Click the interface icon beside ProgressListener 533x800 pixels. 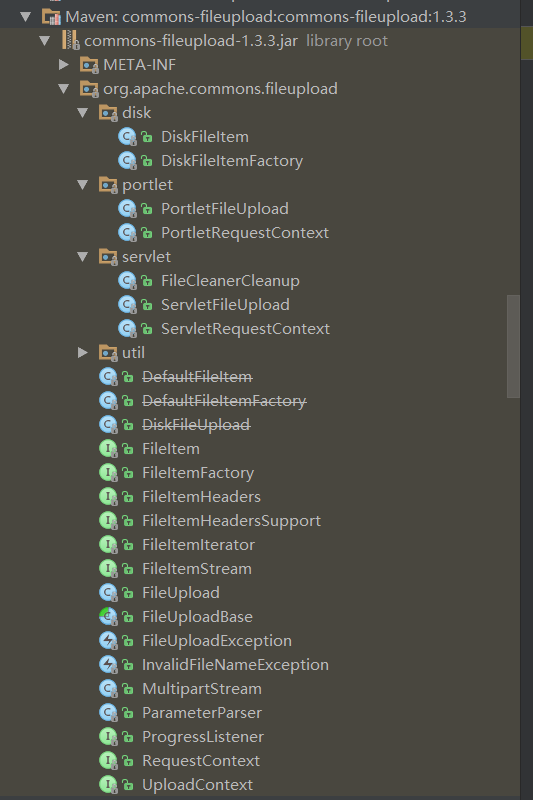pyautogui.click(x=108, y=737)
